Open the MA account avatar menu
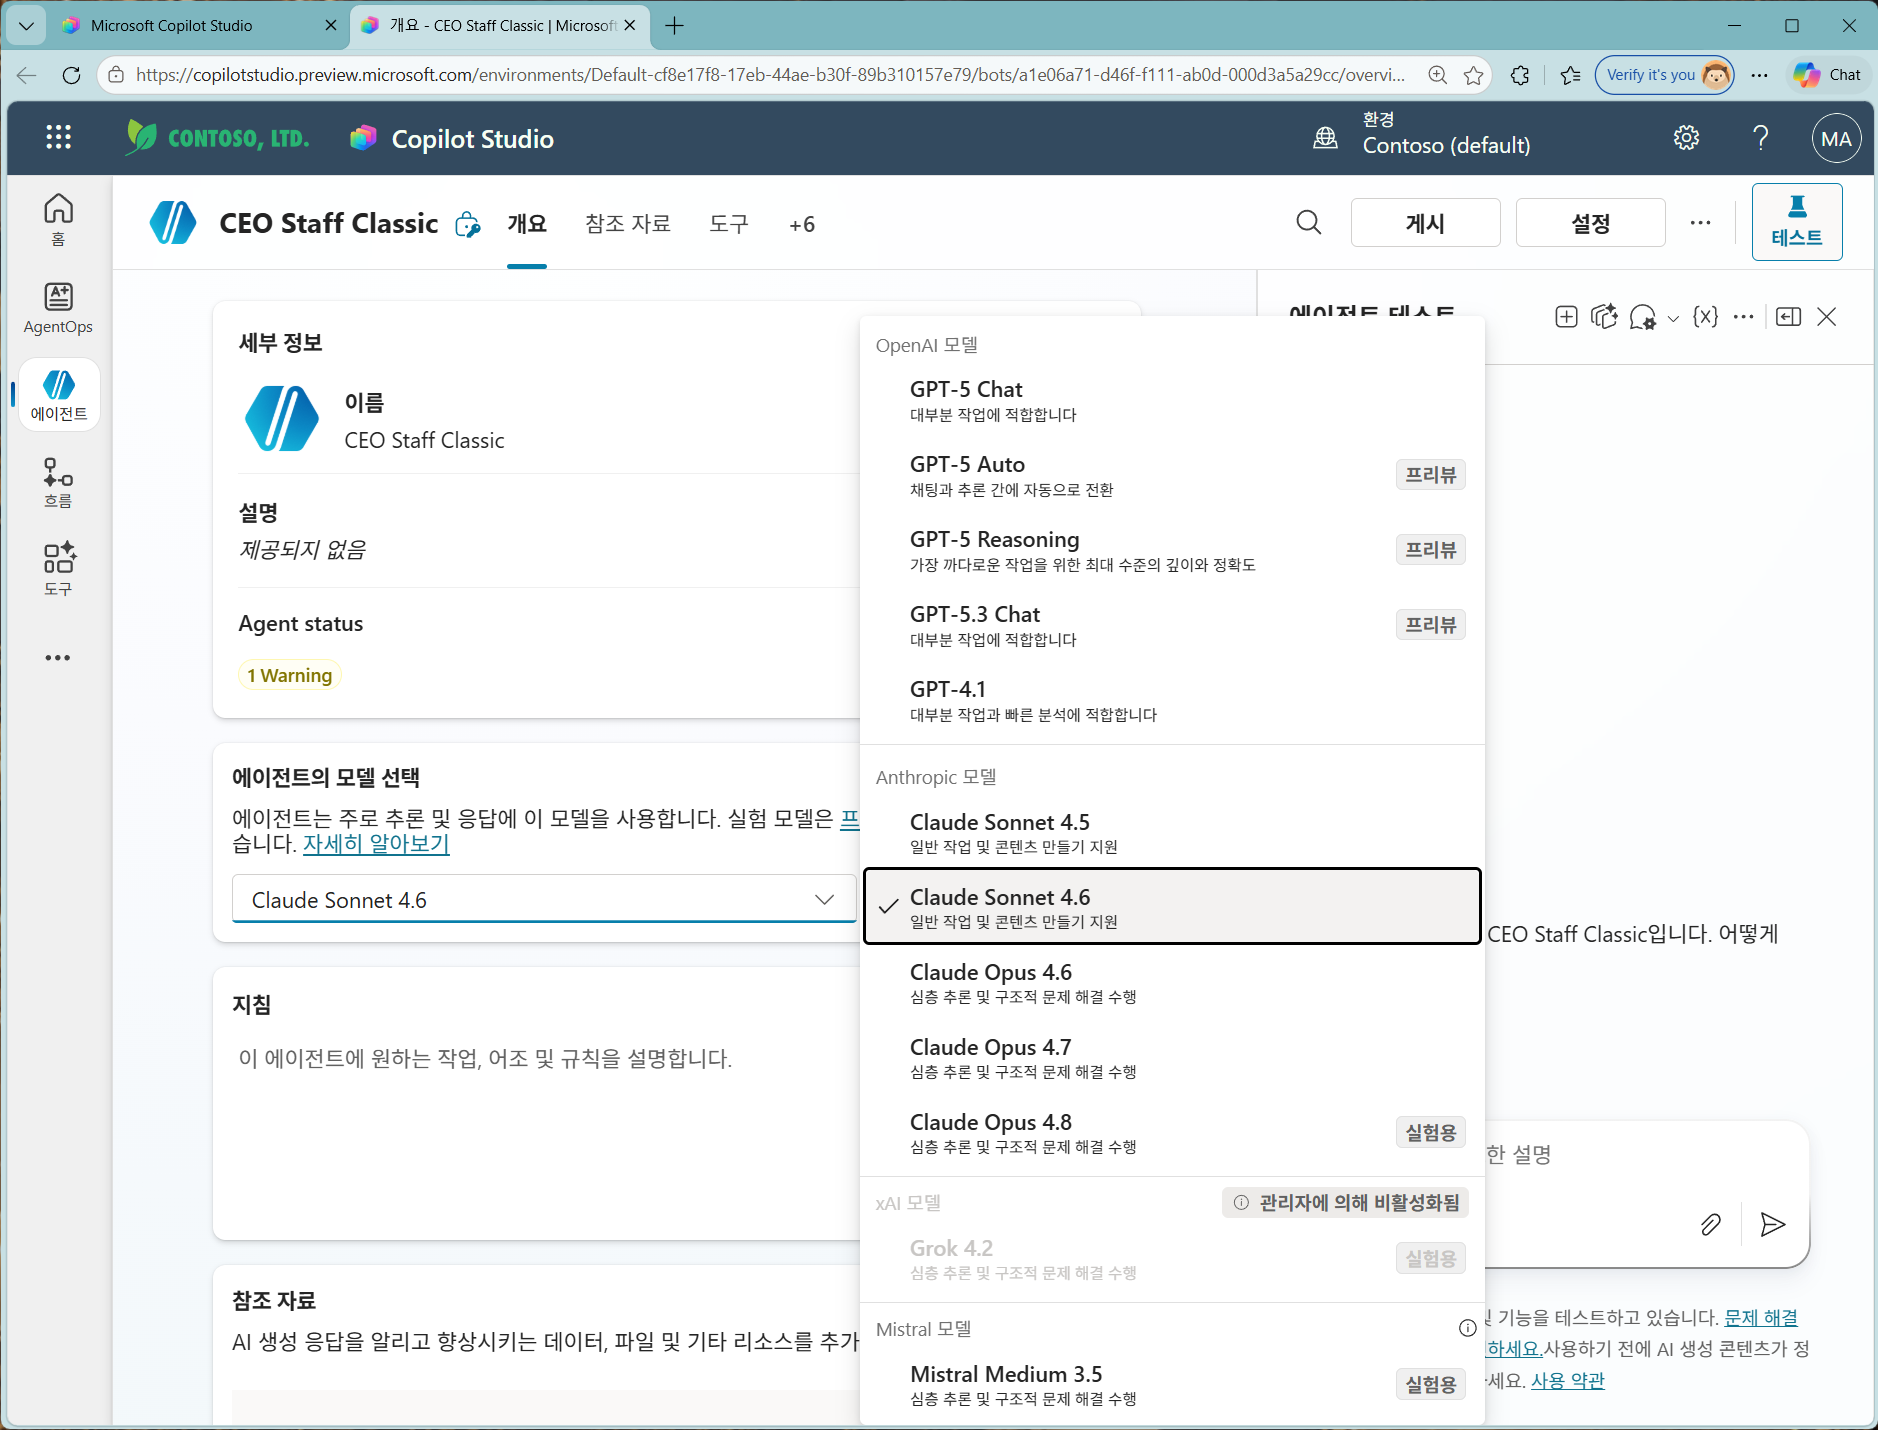Image resolution: width=1878 pixels, height=1430 pixels. pyautogui.click(x=1836, y=139)
